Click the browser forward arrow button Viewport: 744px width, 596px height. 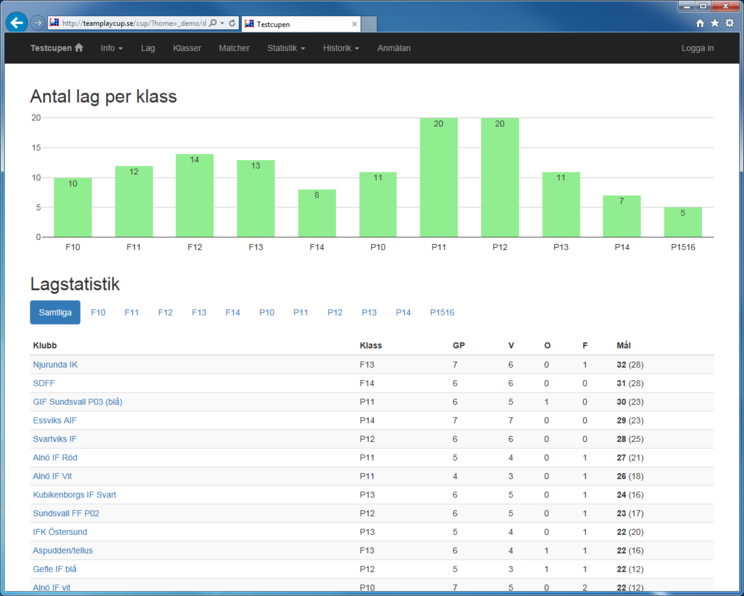tap(38, 23)
